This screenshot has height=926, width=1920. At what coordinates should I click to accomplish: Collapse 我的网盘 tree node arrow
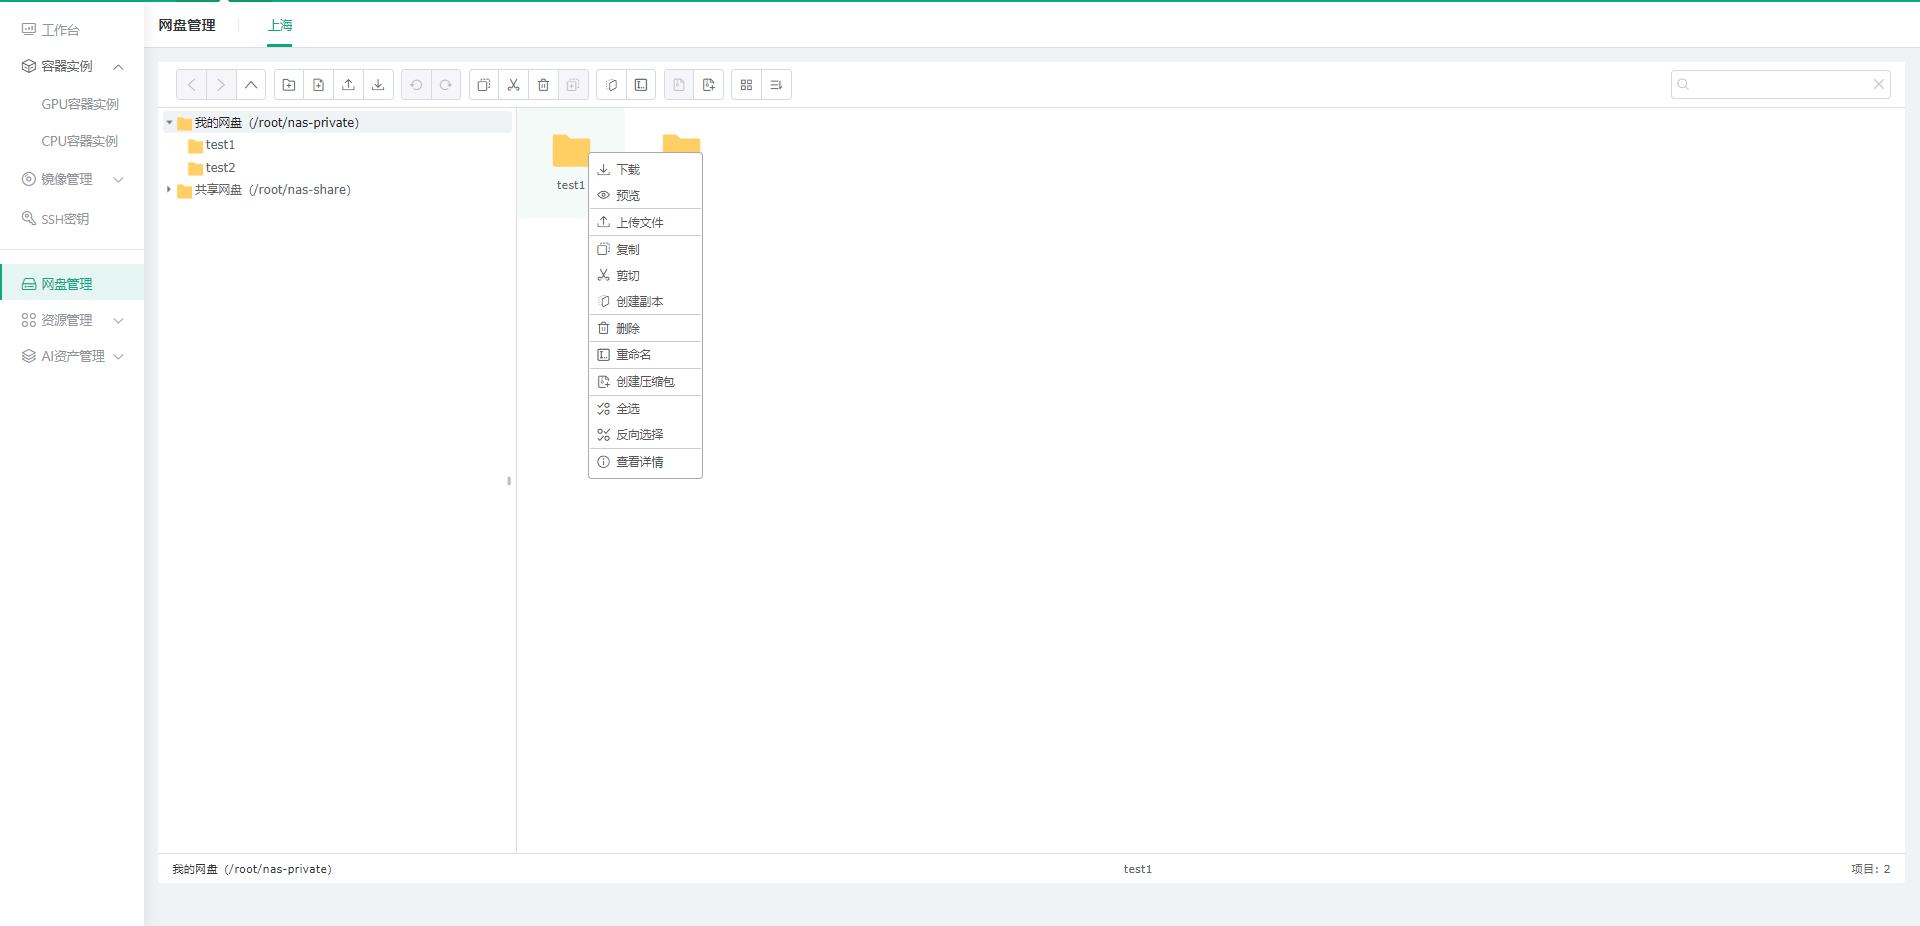169,123
